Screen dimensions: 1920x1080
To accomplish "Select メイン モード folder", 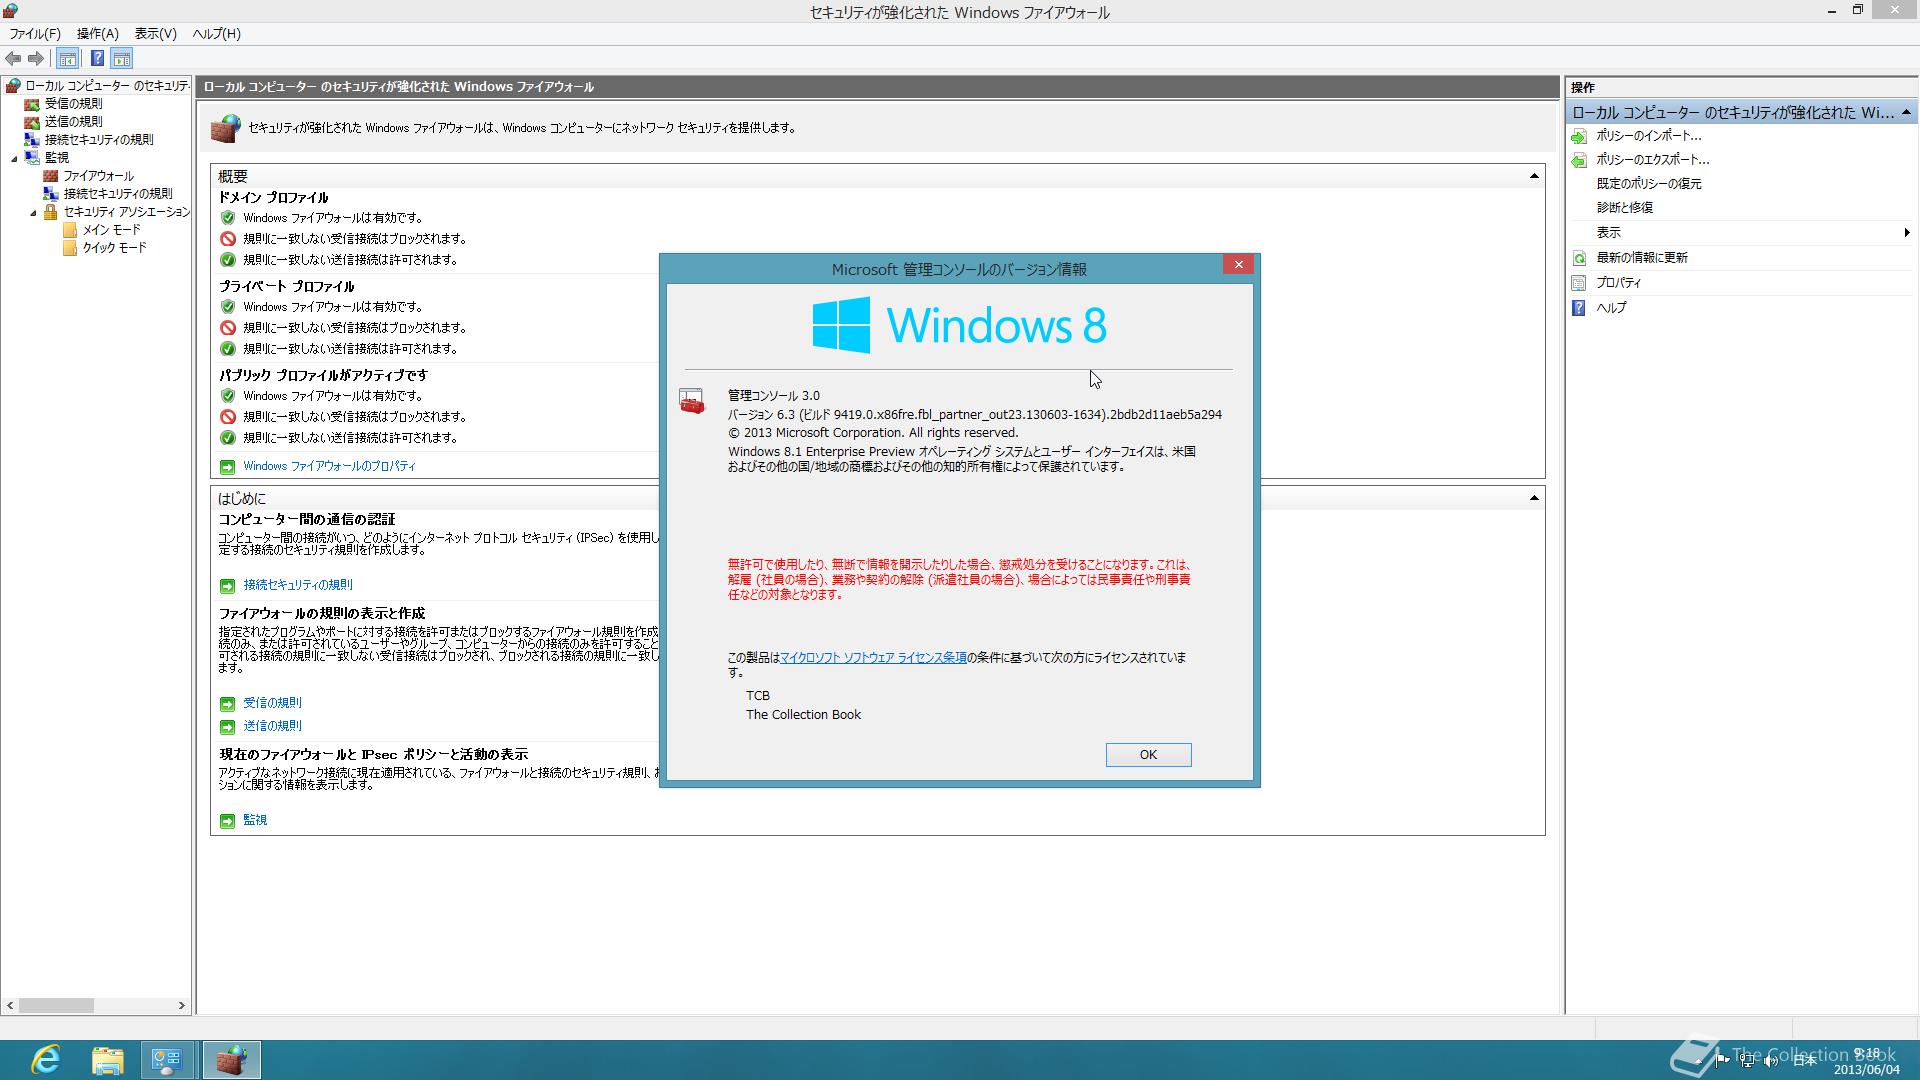I will (x=111, y=230).
